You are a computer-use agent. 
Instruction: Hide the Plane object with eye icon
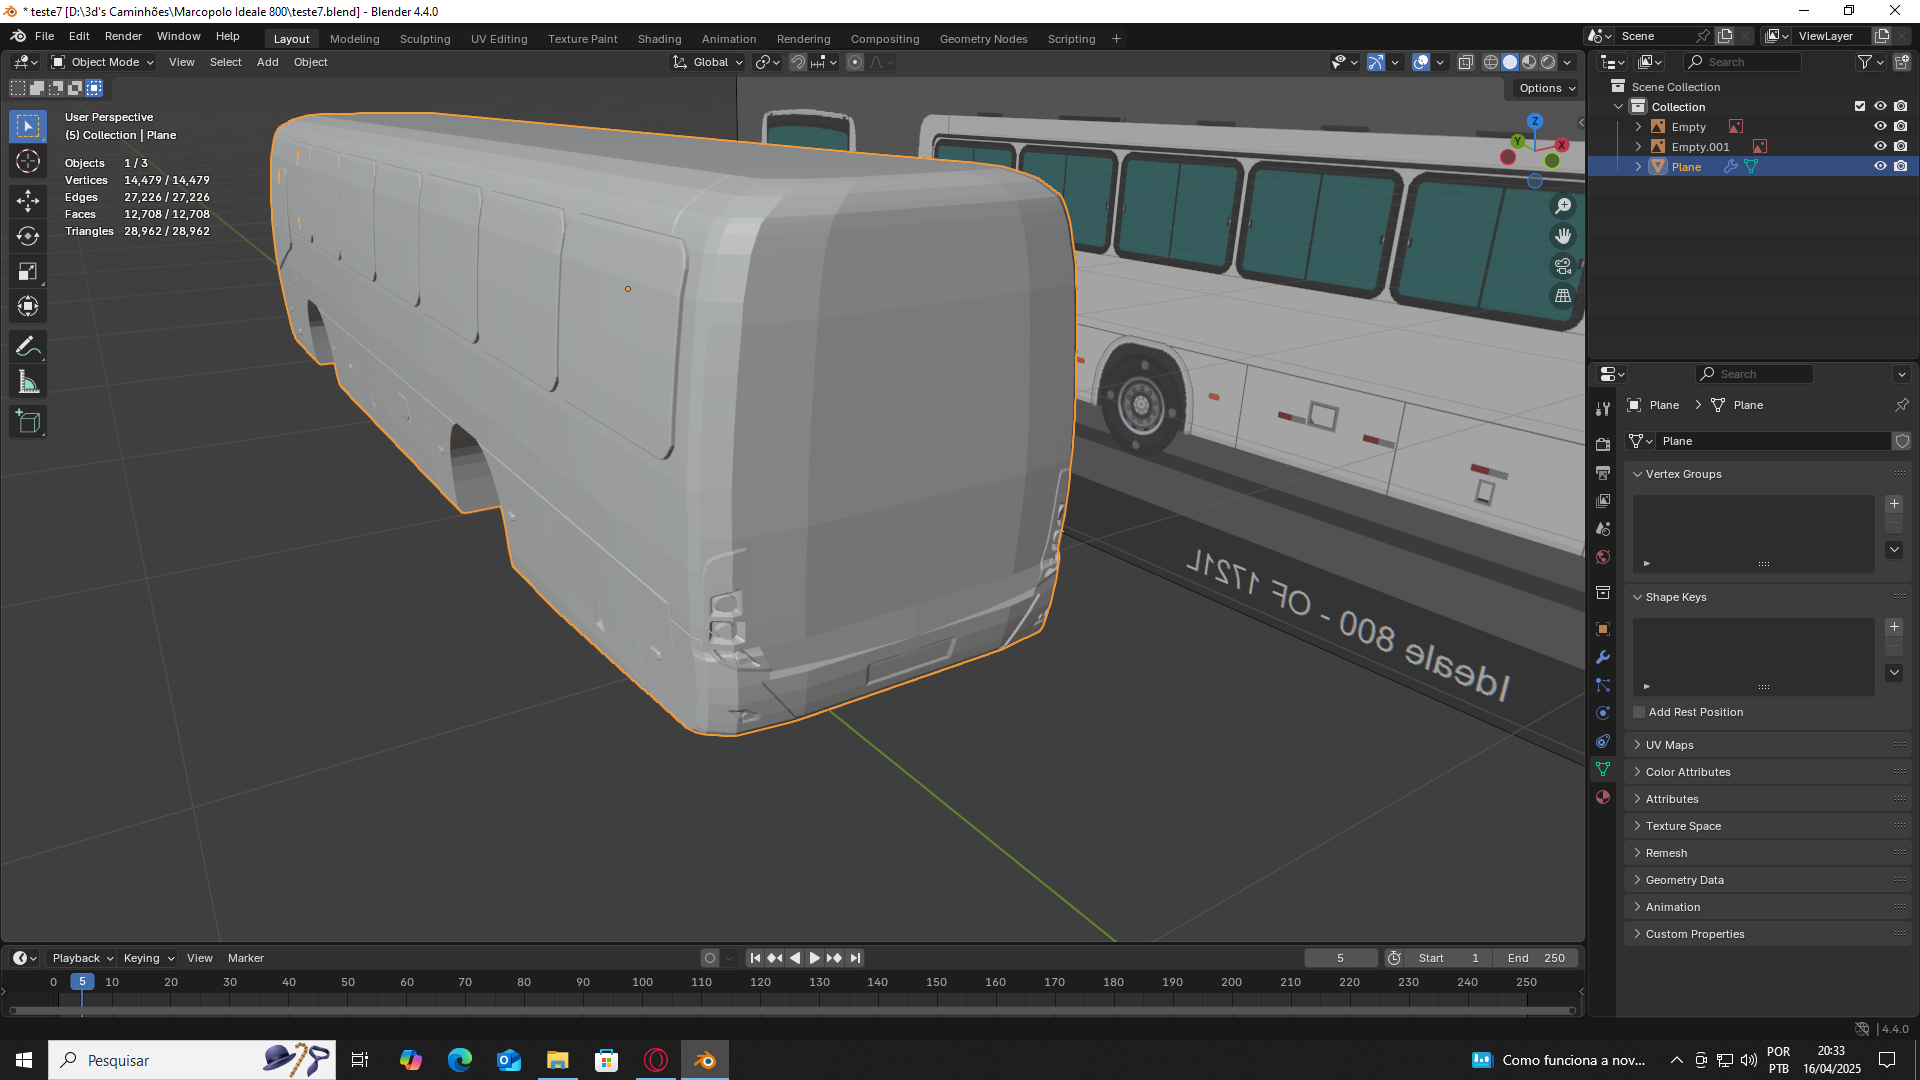click(1880, 166)
